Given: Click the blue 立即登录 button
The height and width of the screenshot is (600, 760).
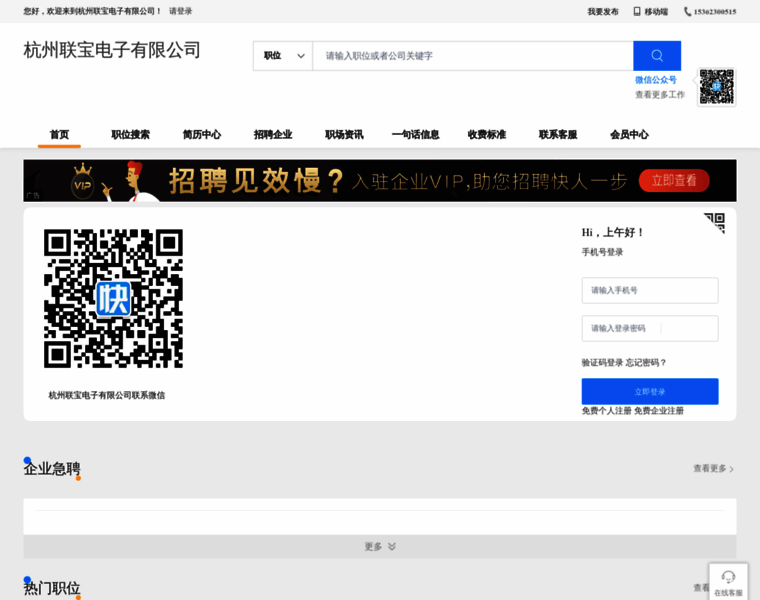Looking at the screenshot, I should click(x=650, y=392).
